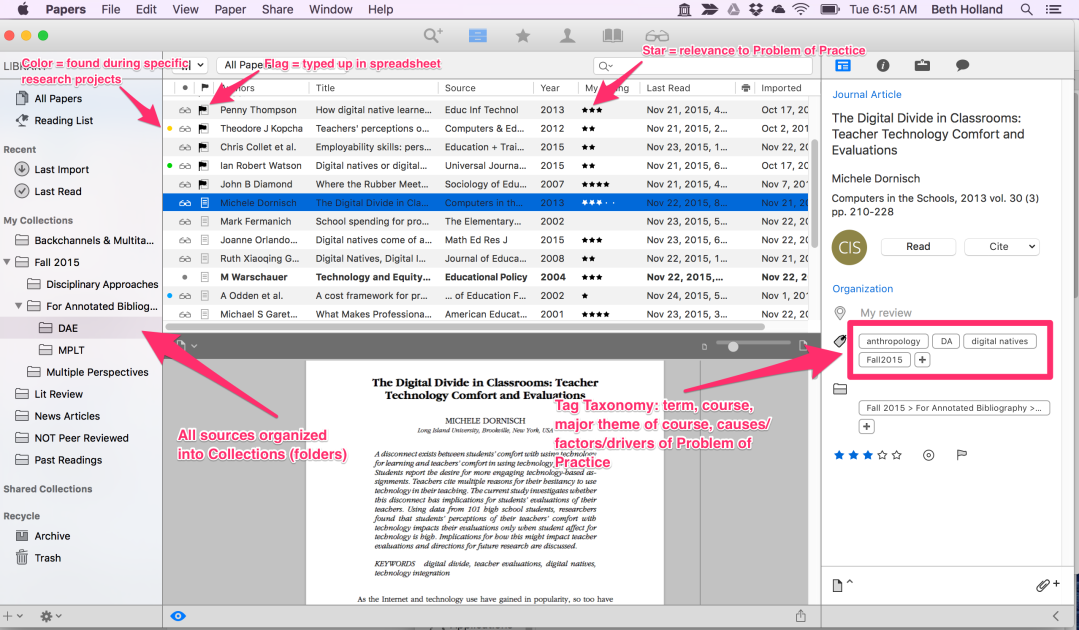Viewport: 1079px width, 630px height.
Task: Click the Fall2015 tag
Action: click(x=884, y=360)
